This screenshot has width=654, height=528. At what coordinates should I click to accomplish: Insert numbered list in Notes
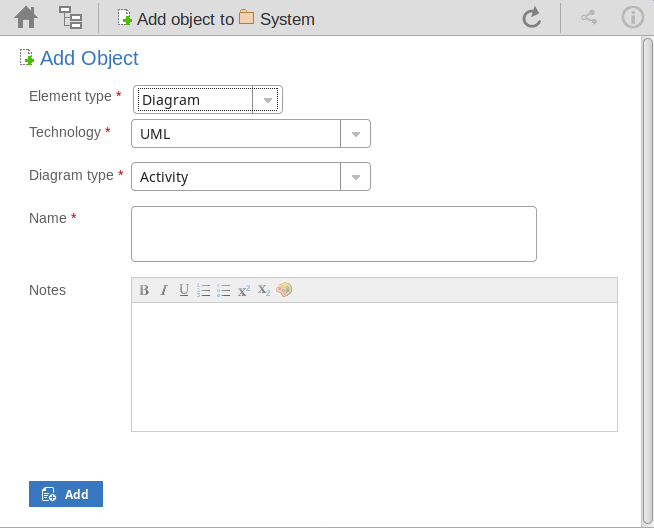tap(204, 290)
